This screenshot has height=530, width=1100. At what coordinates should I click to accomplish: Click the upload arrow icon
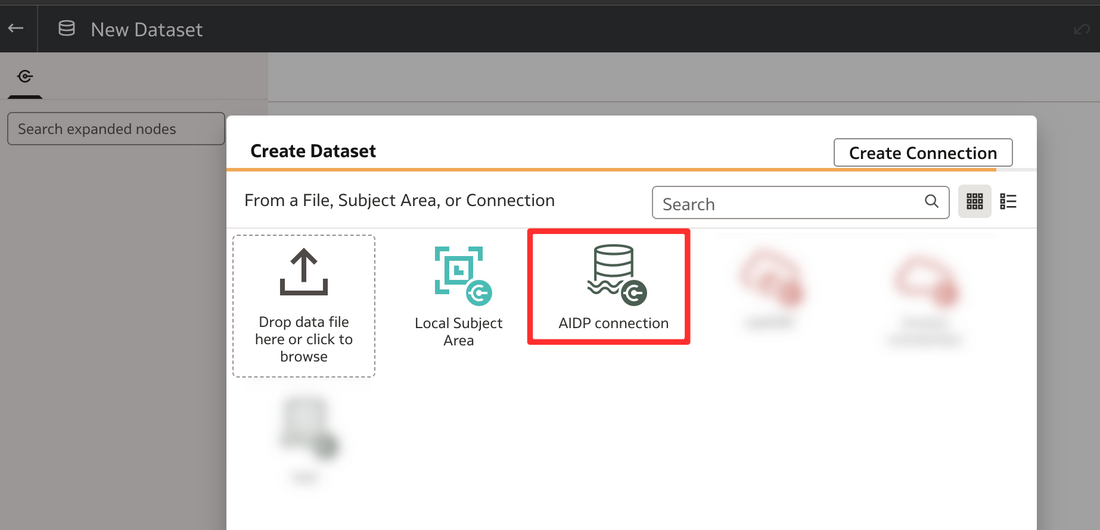pos(304,274)
